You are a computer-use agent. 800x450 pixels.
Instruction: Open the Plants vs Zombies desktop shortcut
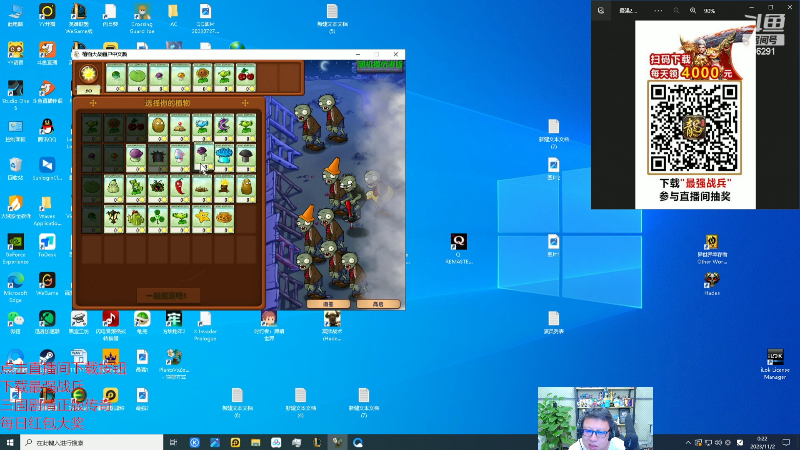(173, 364)
